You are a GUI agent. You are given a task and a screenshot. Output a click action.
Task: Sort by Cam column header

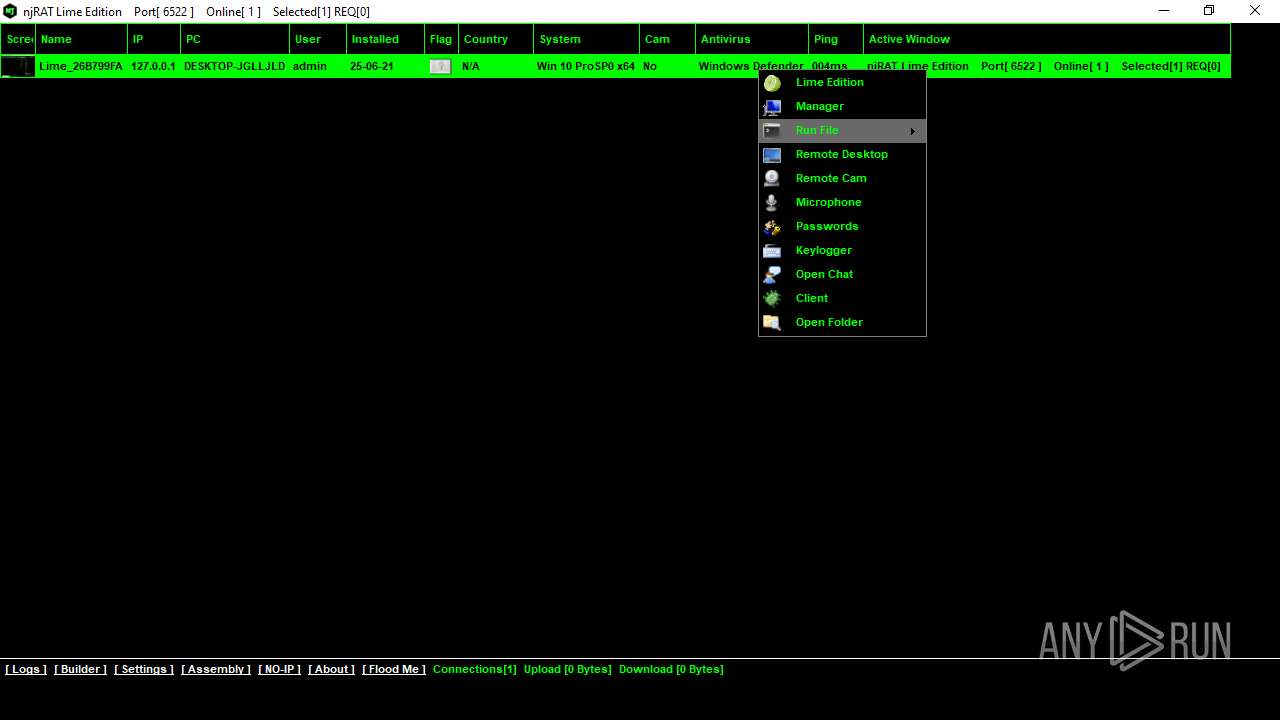(x=668, y=39)
